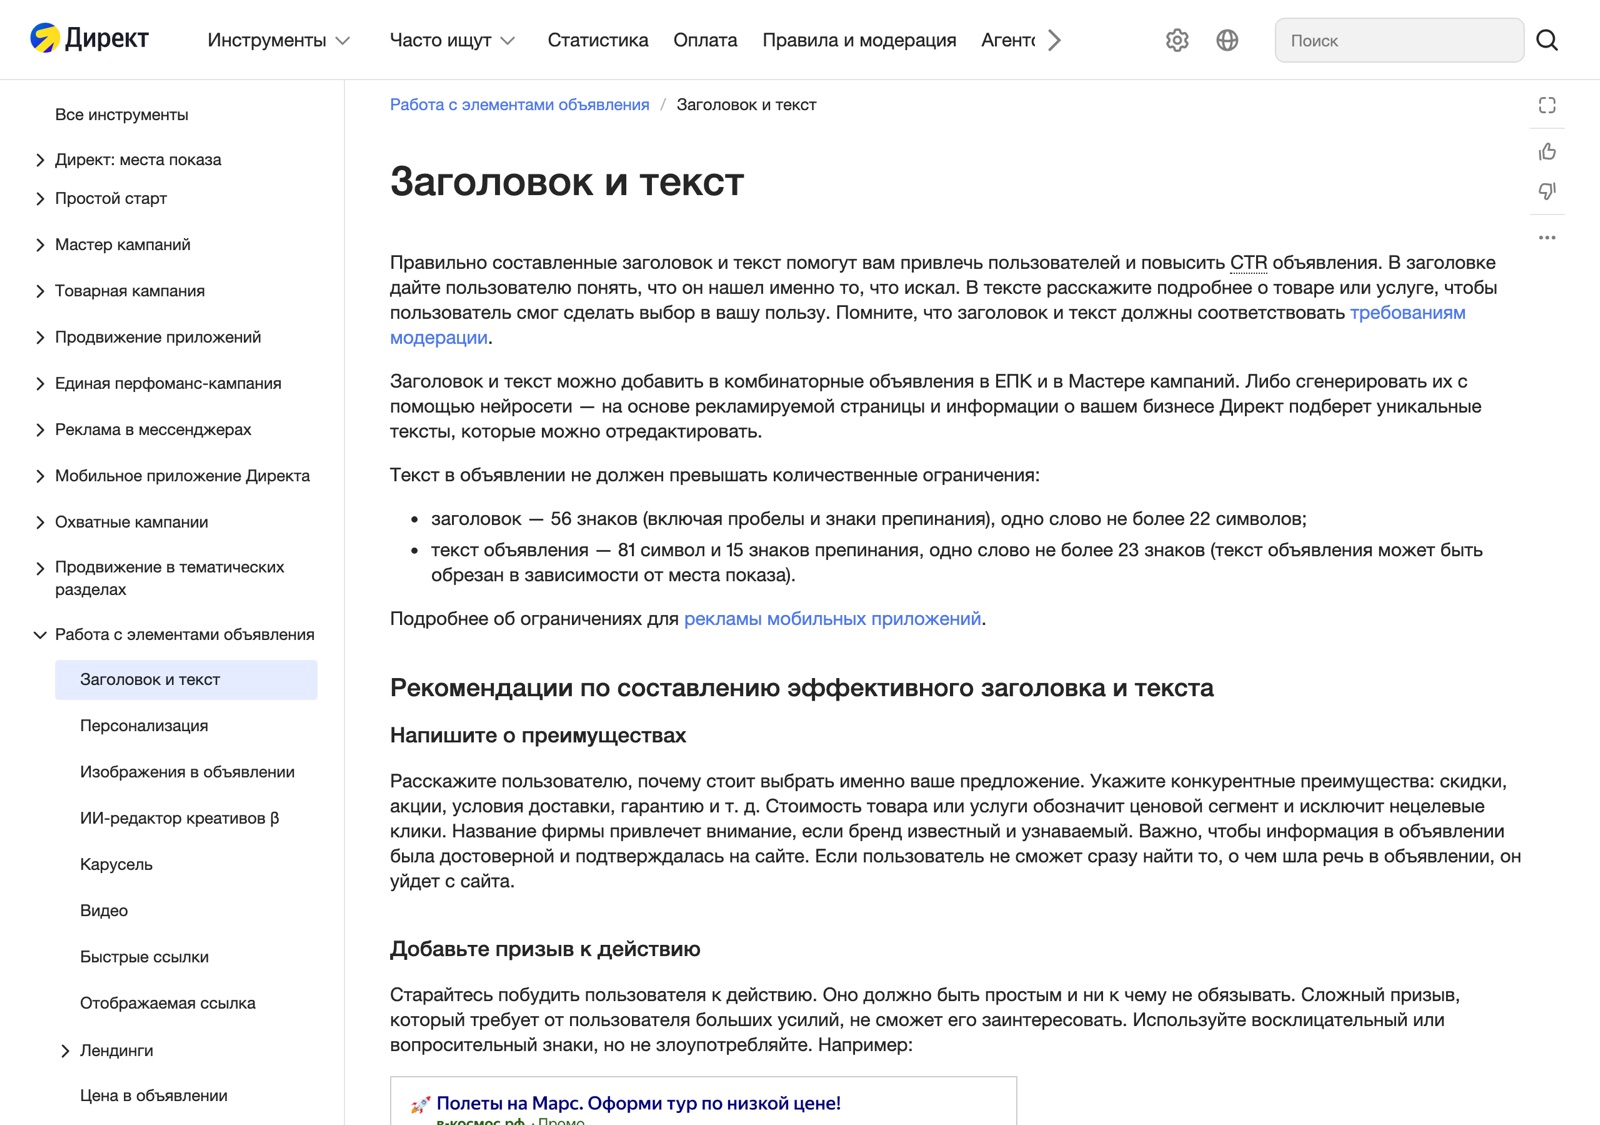Open the language globe icon
1600x1125 pixels.
point(1227,40)
